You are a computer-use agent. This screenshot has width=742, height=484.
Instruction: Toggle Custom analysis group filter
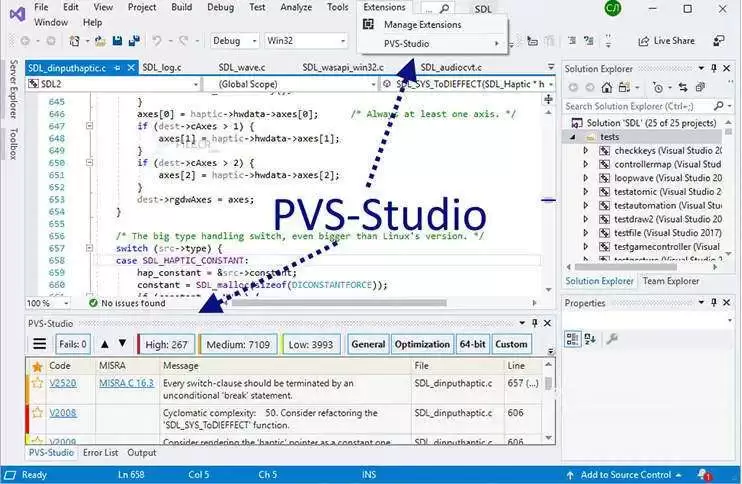click(x=511, y=344)
